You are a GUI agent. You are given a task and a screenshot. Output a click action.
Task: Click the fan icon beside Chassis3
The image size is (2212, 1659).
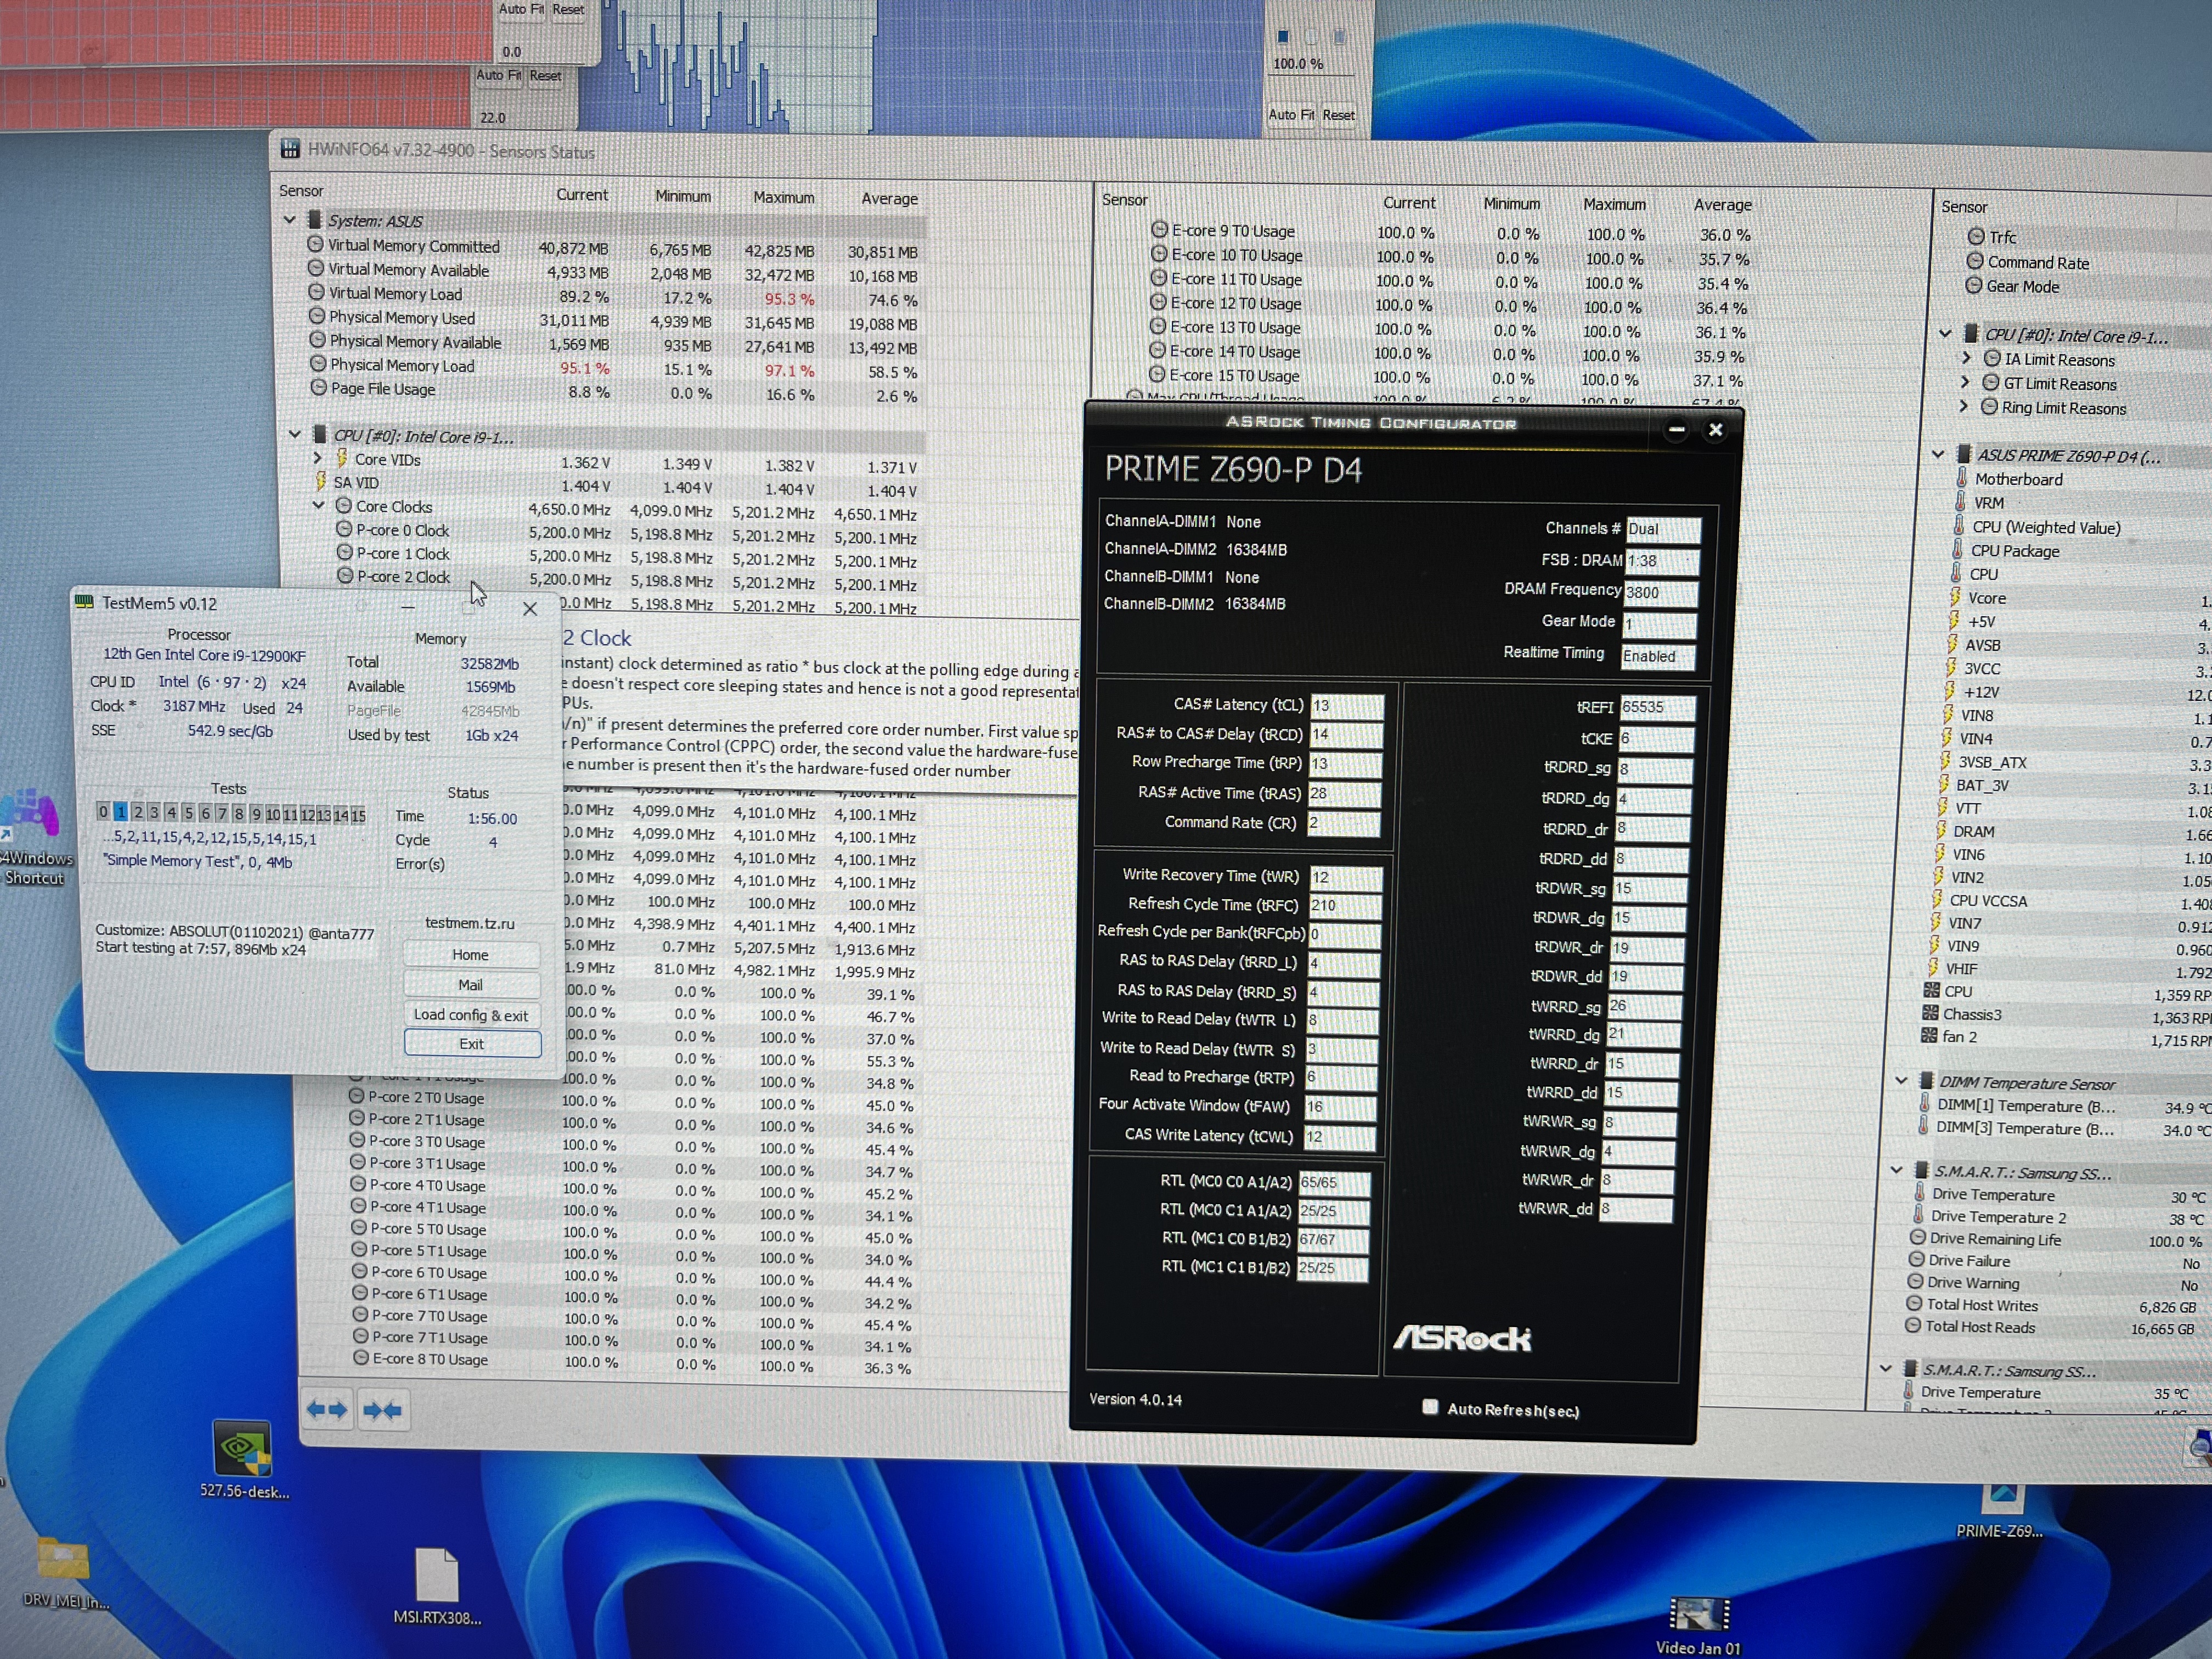point(1930,1013)
